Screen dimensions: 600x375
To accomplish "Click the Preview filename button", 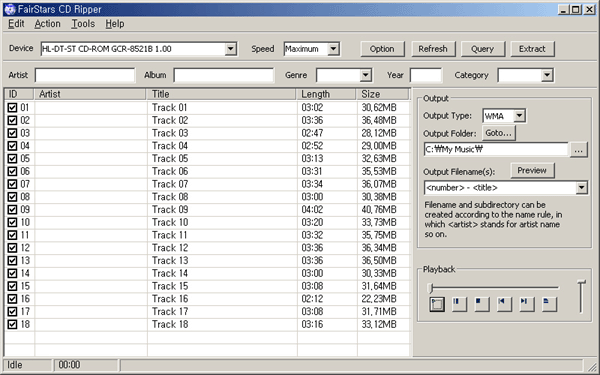I will point(532,171).
